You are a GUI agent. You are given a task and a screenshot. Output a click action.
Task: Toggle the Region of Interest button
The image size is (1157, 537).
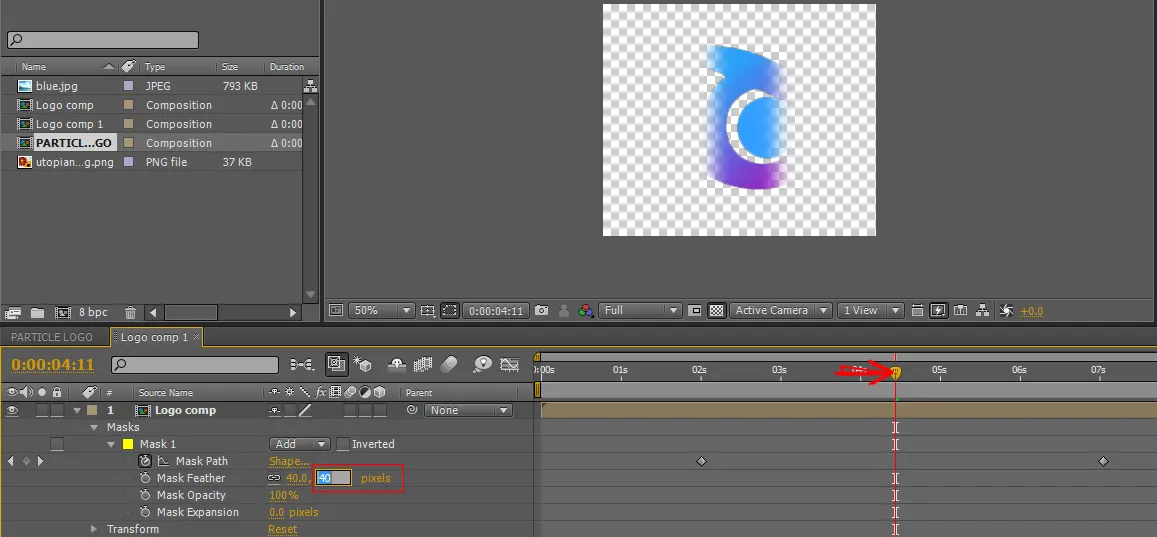click(694, 311)
